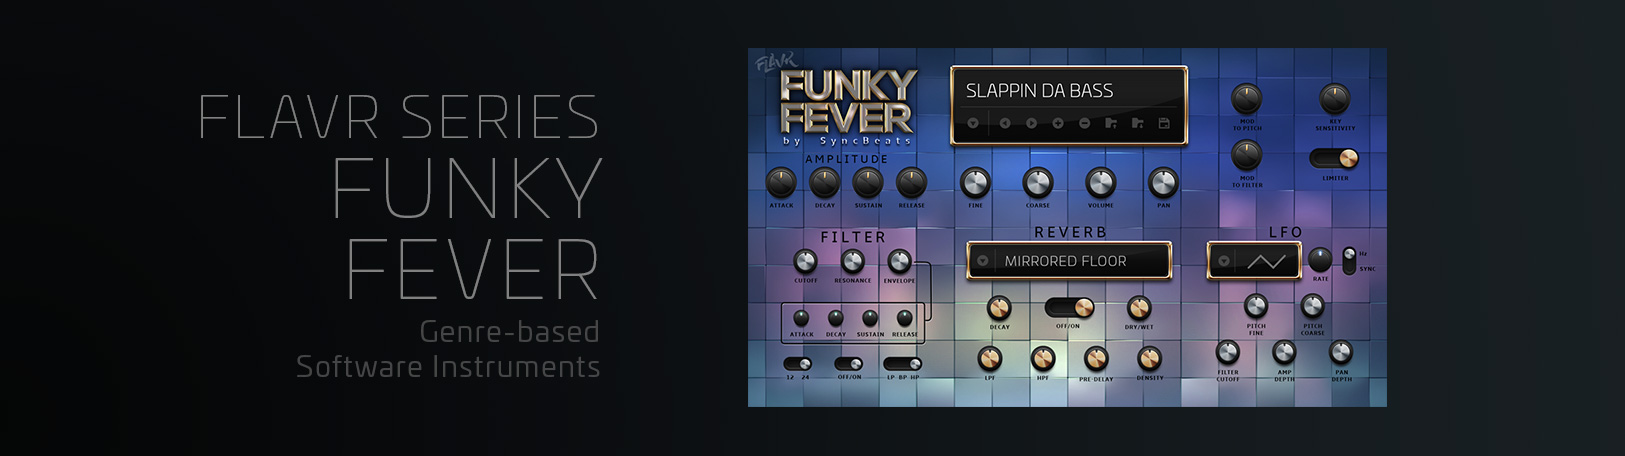Flip the LFO Hz/Sync switch

(x=1349, y=261)
